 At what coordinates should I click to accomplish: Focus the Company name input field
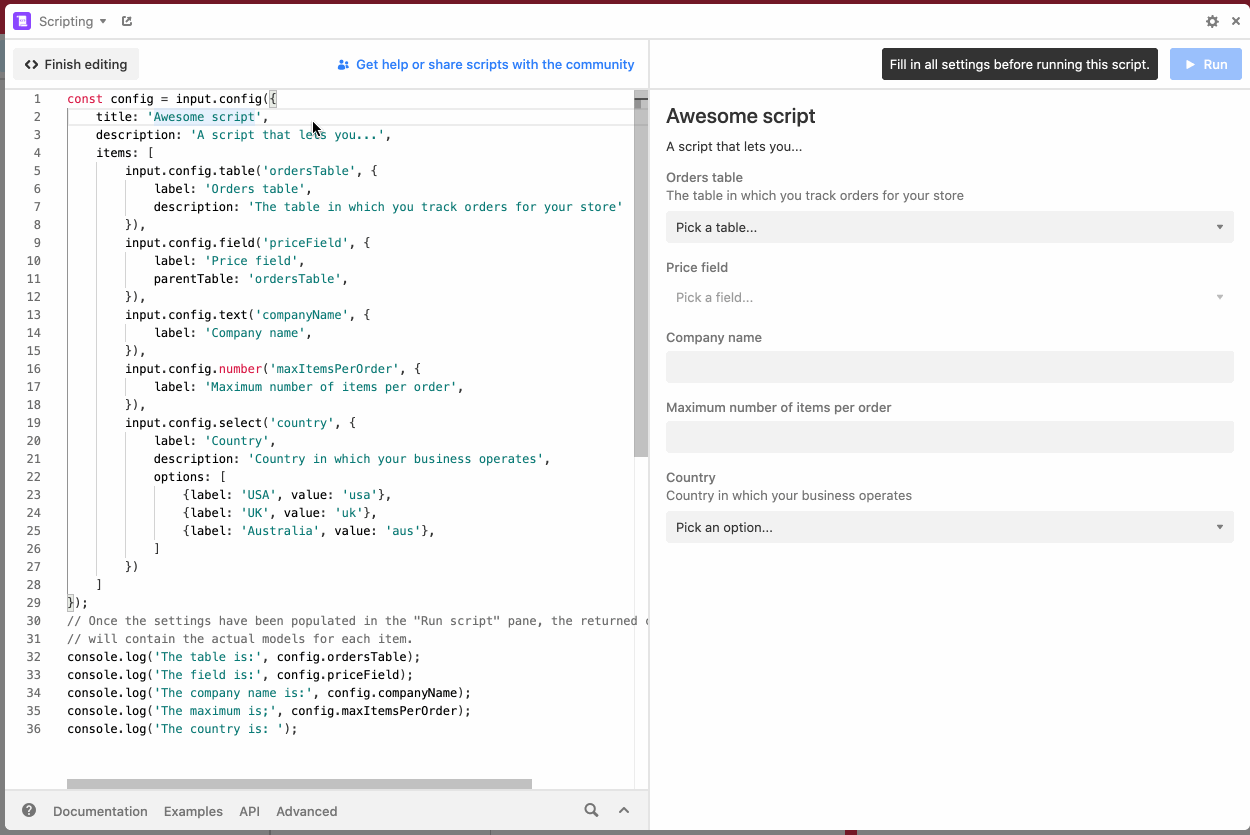(x=950, y=367)
